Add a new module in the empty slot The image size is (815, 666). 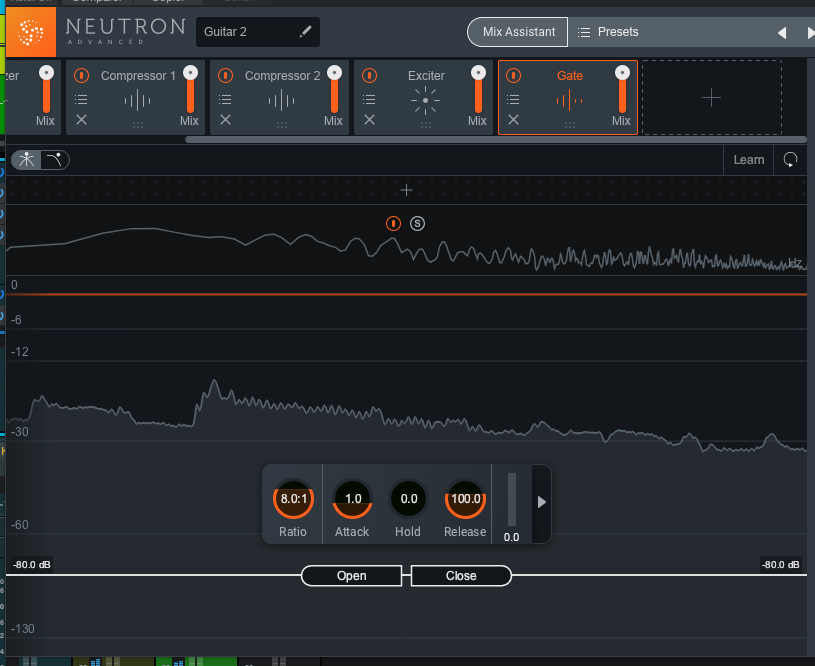click(x=711, y=98)
